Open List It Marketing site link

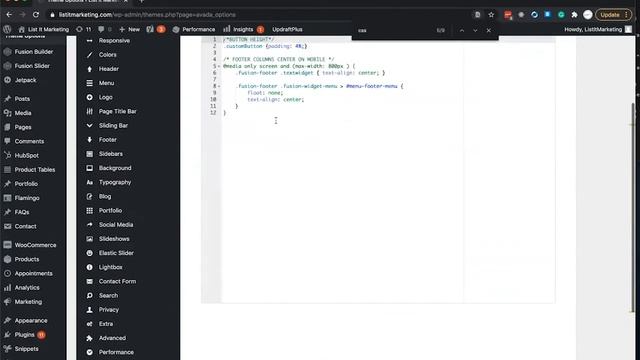44,29
